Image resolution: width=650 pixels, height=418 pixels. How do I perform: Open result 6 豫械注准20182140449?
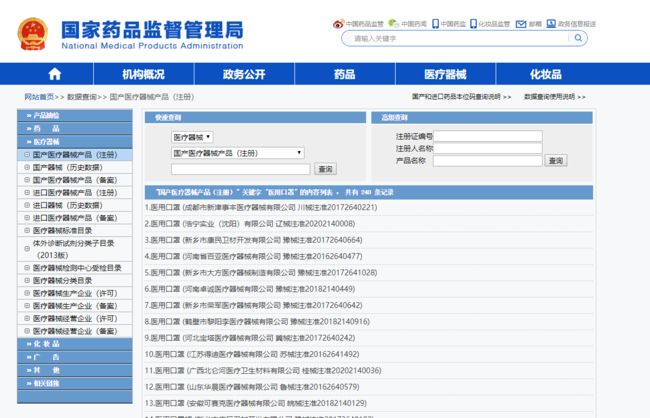(x=250, y=289)
